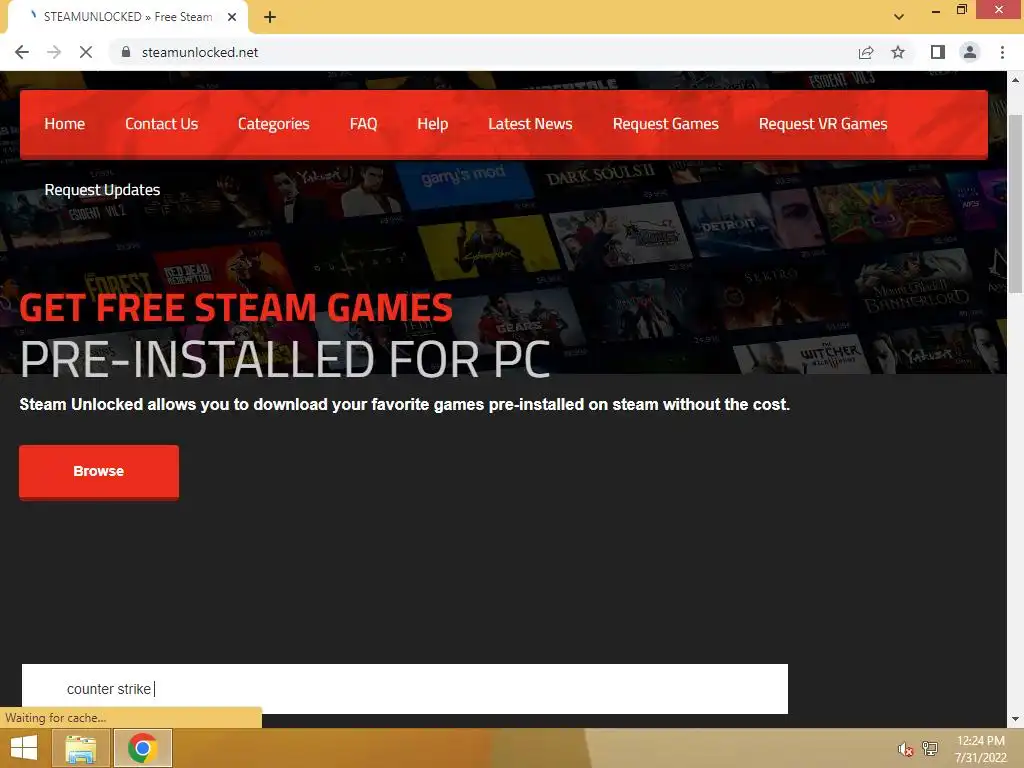
Task: Click the page vertical scrollbar thumb
Action: point(1016,204)
